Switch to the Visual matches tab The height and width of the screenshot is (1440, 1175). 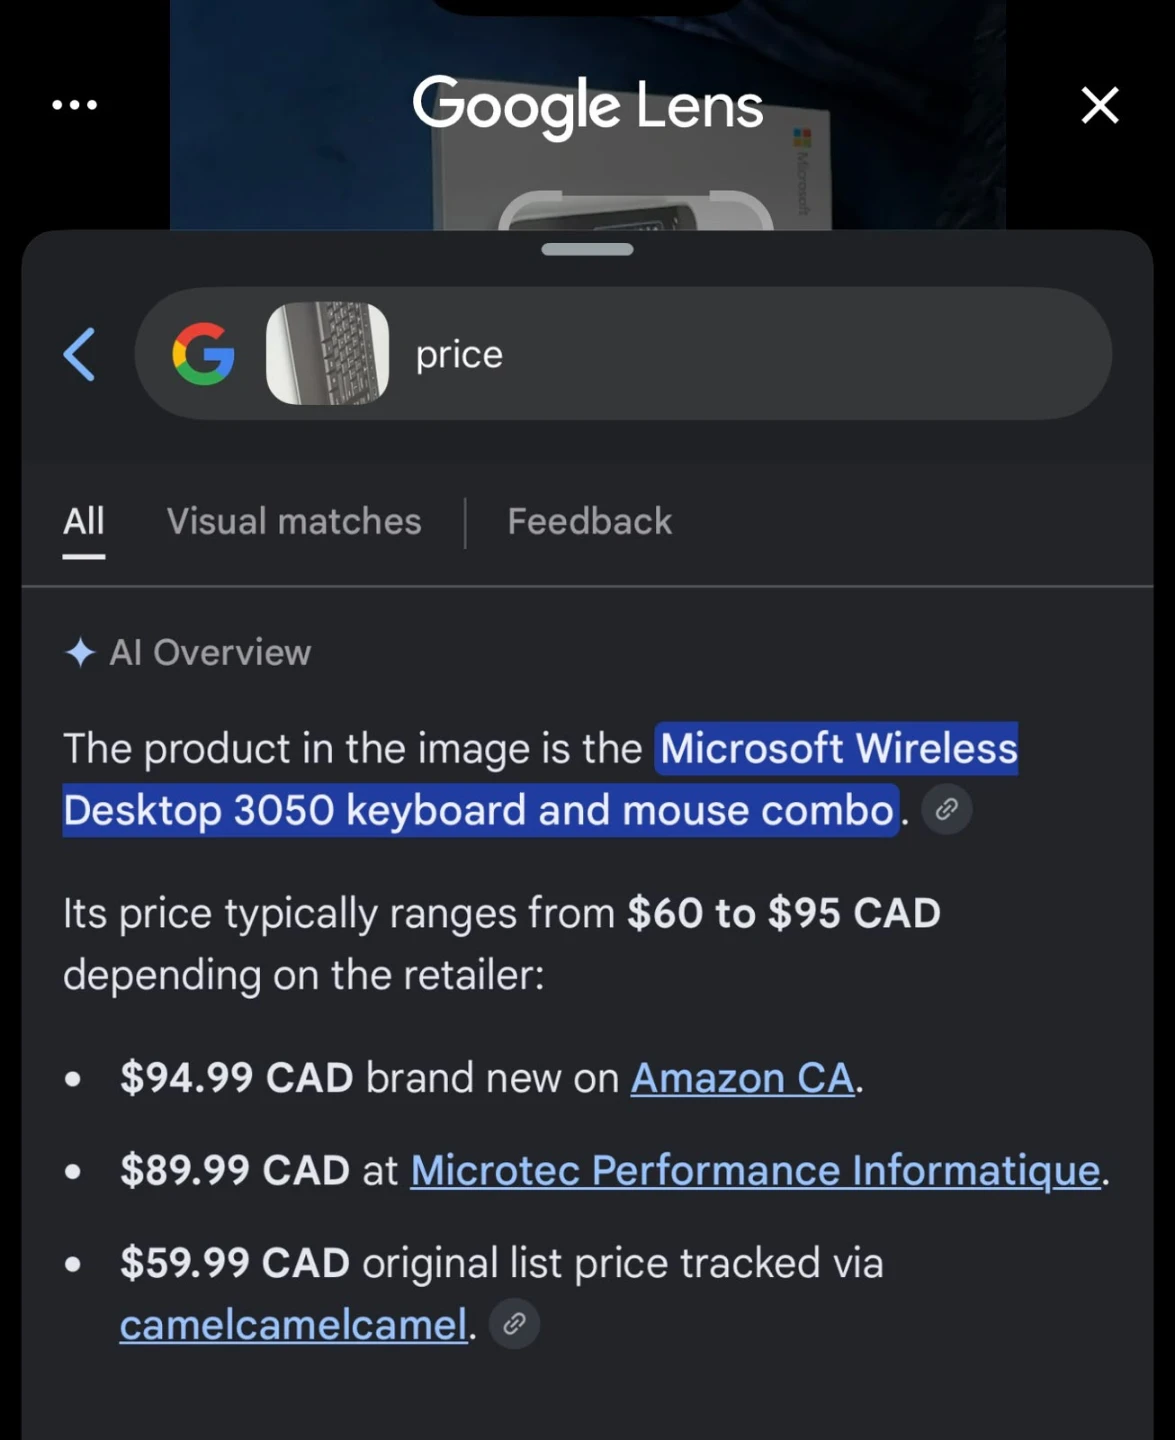click(x=294, y=521)
